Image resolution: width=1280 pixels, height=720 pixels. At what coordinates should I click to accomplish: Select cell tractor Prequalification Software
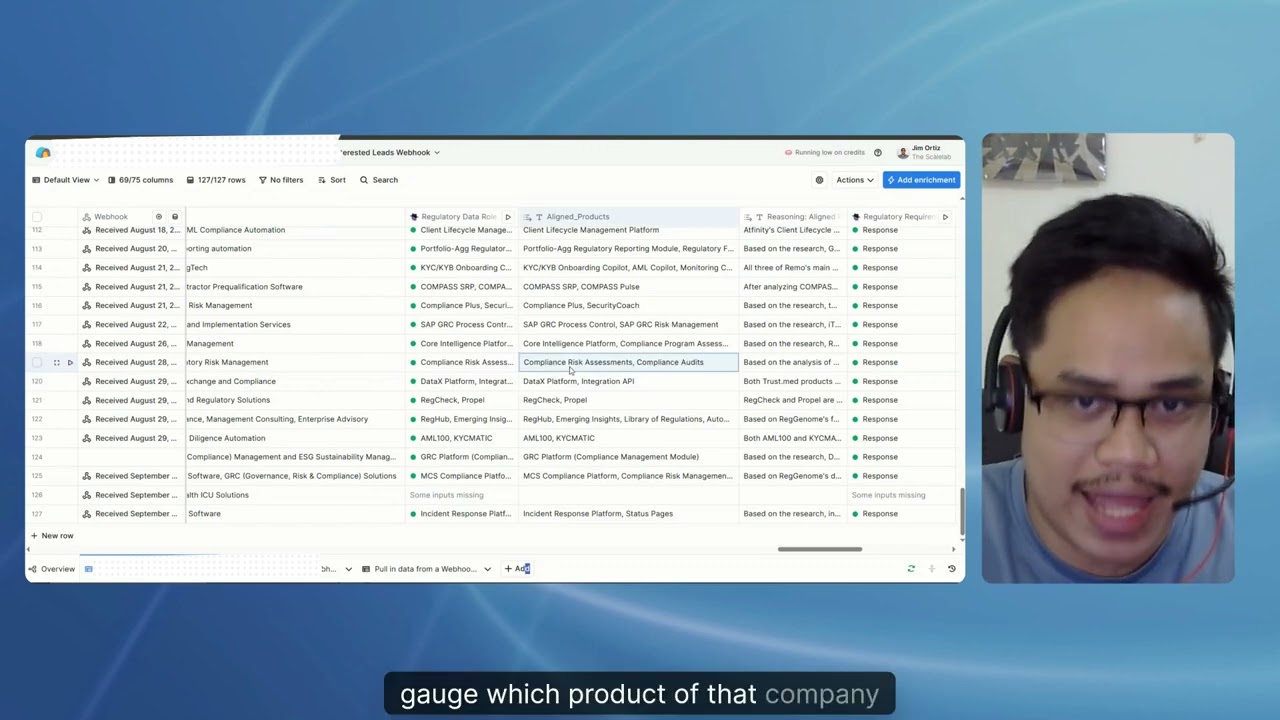tap(295, 287)
